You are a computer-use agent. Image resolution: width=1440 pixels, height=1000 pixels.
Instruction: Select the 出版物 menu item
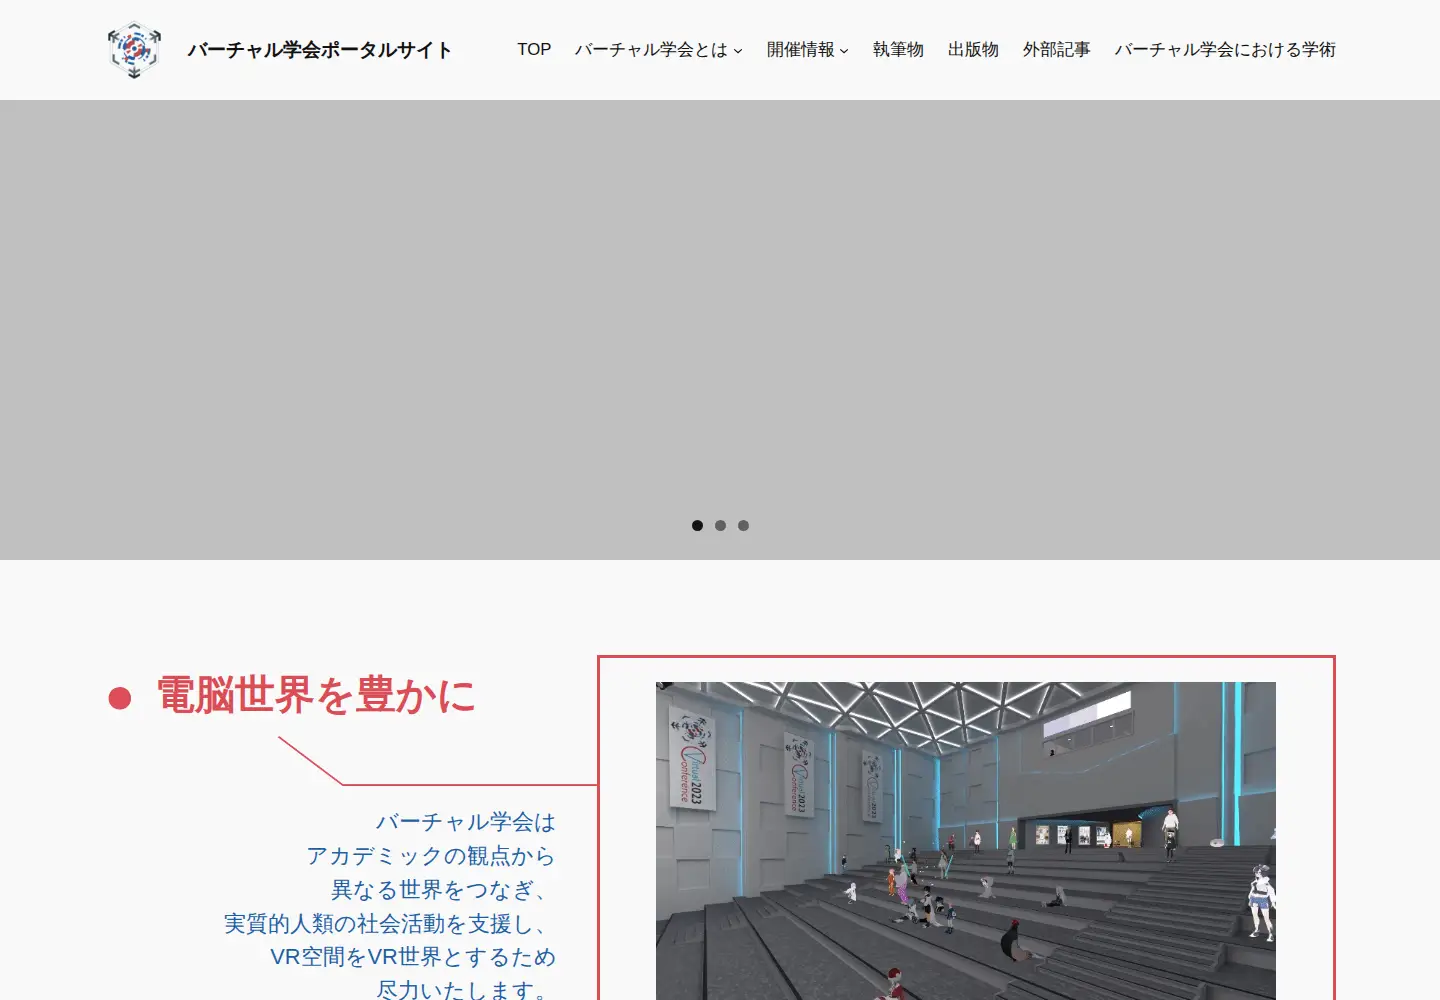click(973, 49)
